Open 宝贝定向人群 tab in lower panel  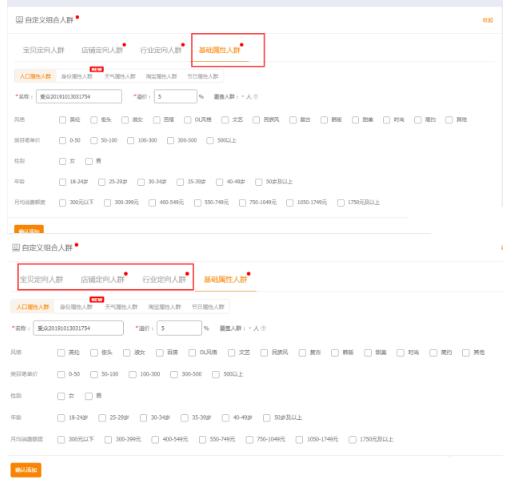pyautogui.click(x=41, y=279)
